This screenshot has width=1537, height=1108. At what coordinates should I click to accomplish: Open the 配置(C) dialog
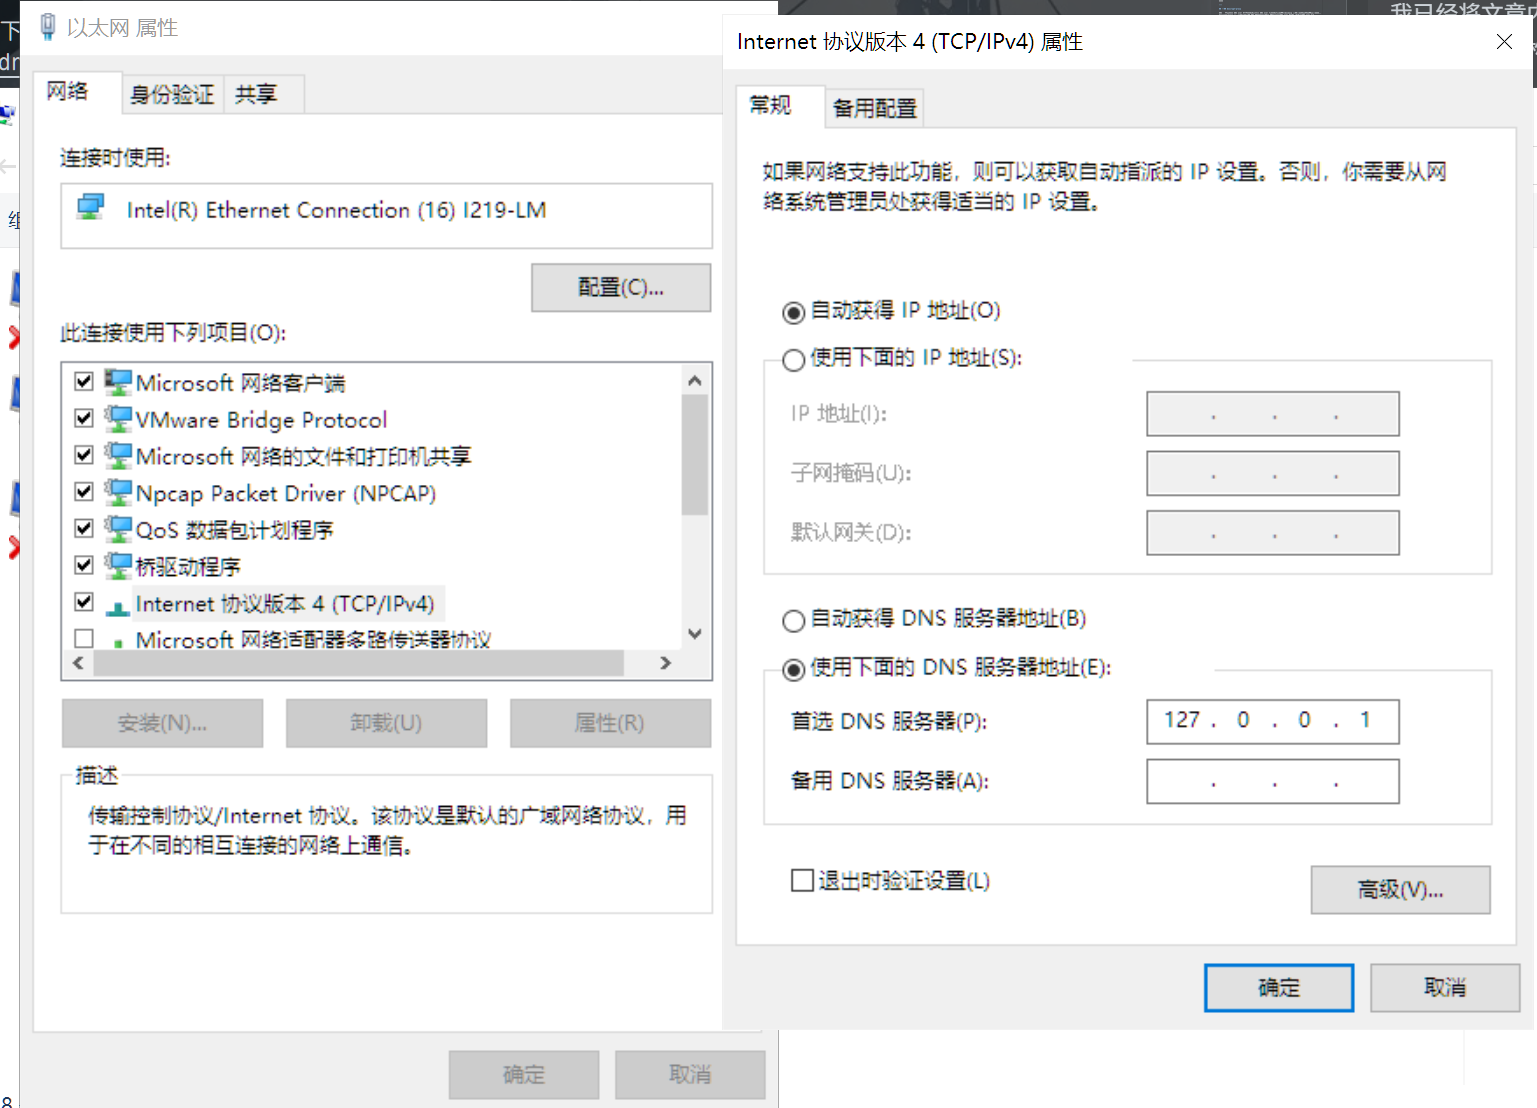point(620,287)
